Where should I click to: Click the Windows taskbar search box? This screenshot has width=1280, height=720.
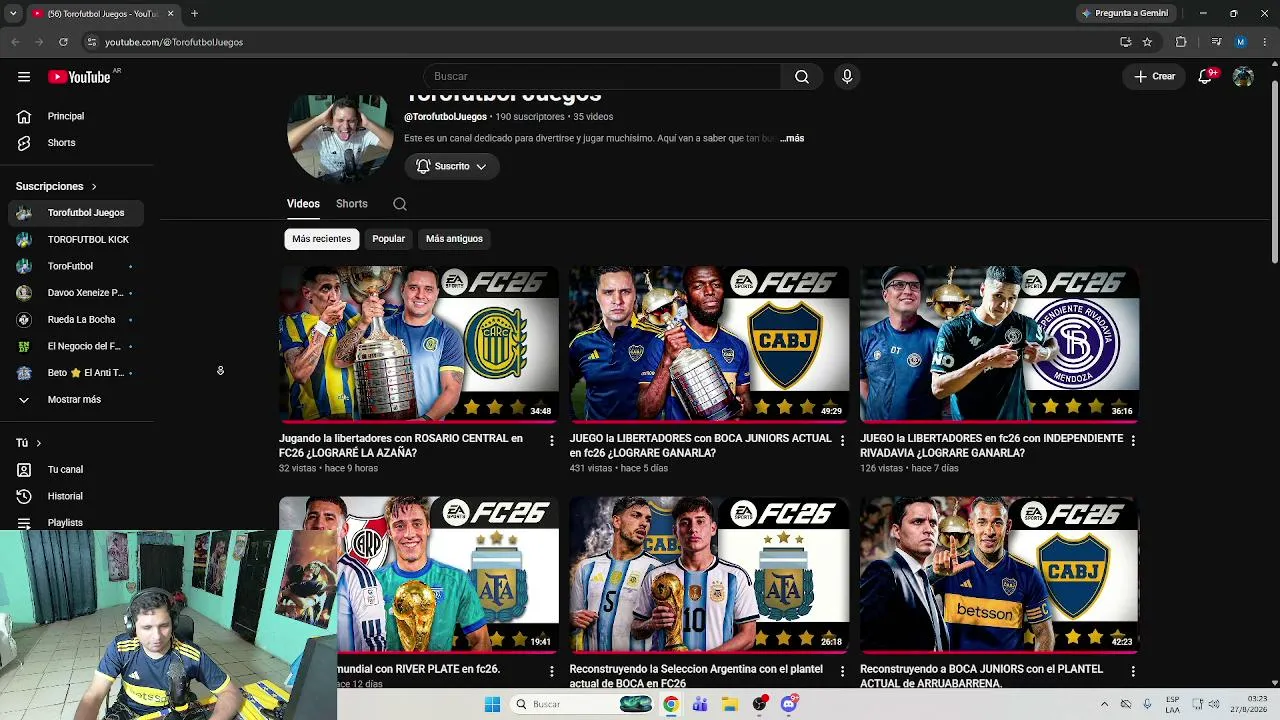pos(582,704)
